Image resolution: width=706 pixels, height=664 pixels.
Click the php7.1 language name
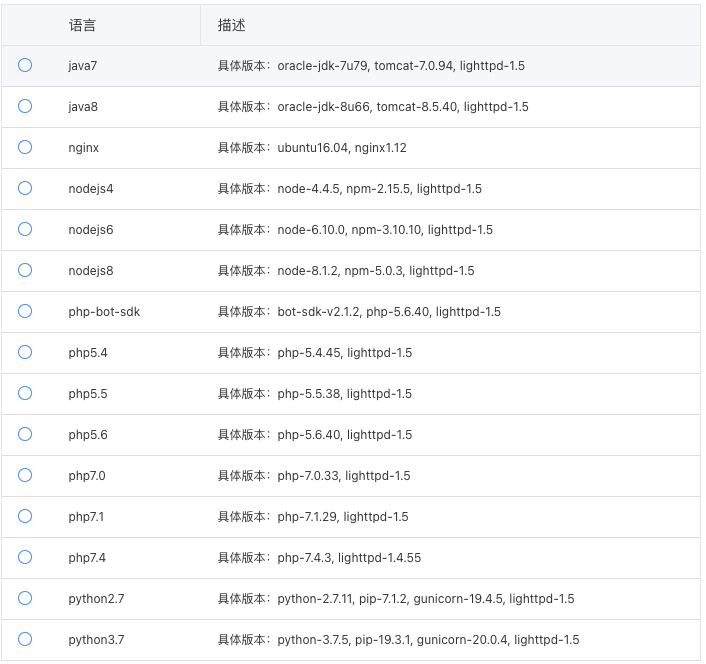pos(86,516)
